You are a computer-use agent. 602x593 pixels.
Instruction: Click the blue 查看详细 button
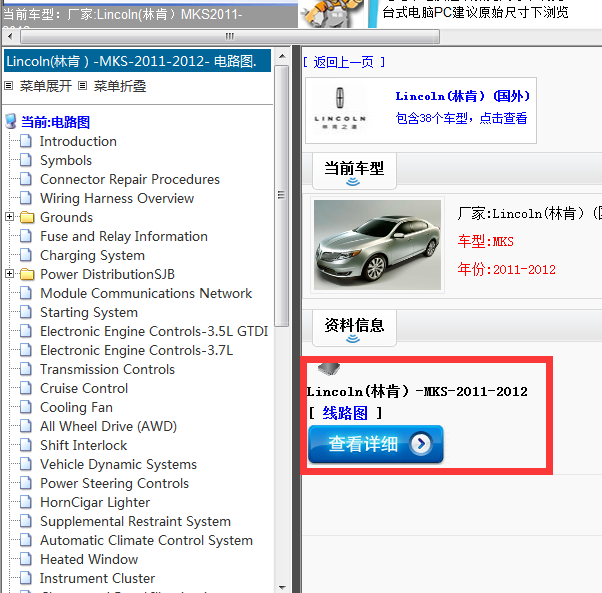point(376,444)
